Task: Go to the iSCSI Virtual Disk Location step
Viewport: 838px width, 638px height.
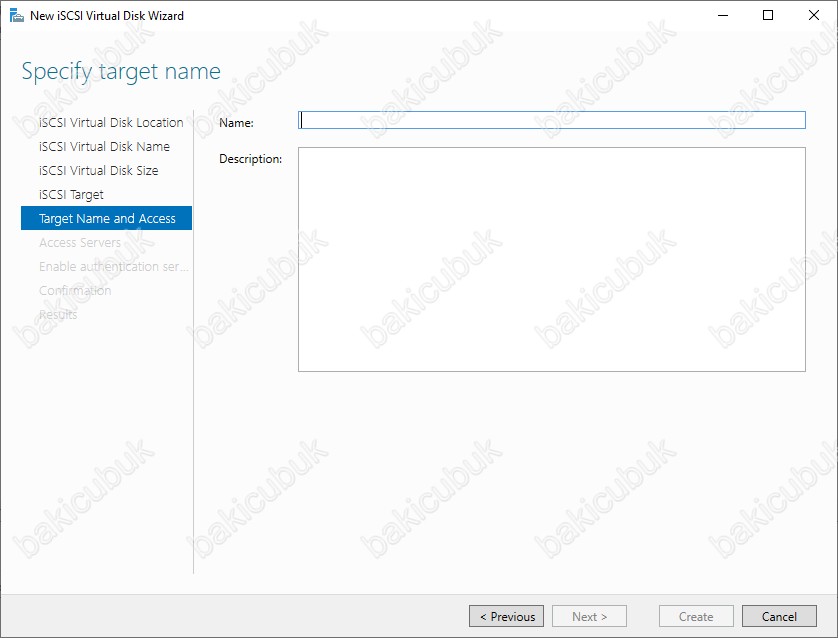Action: [111, 122]
